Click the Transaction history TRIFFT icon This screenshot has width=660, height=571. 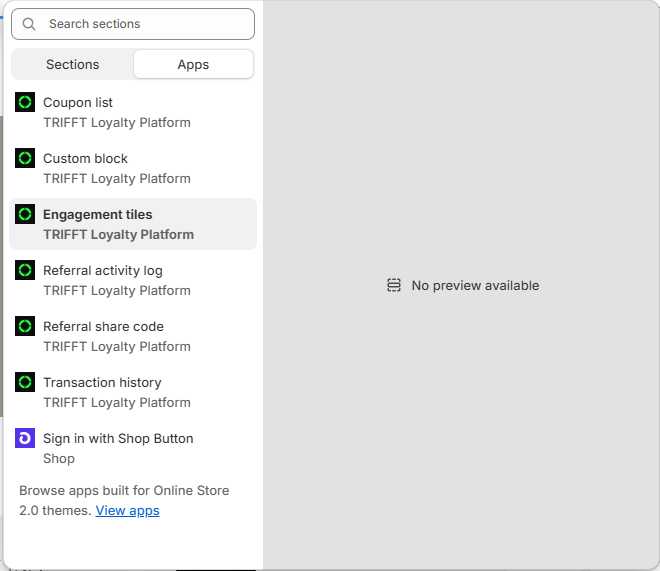point(25,382)
